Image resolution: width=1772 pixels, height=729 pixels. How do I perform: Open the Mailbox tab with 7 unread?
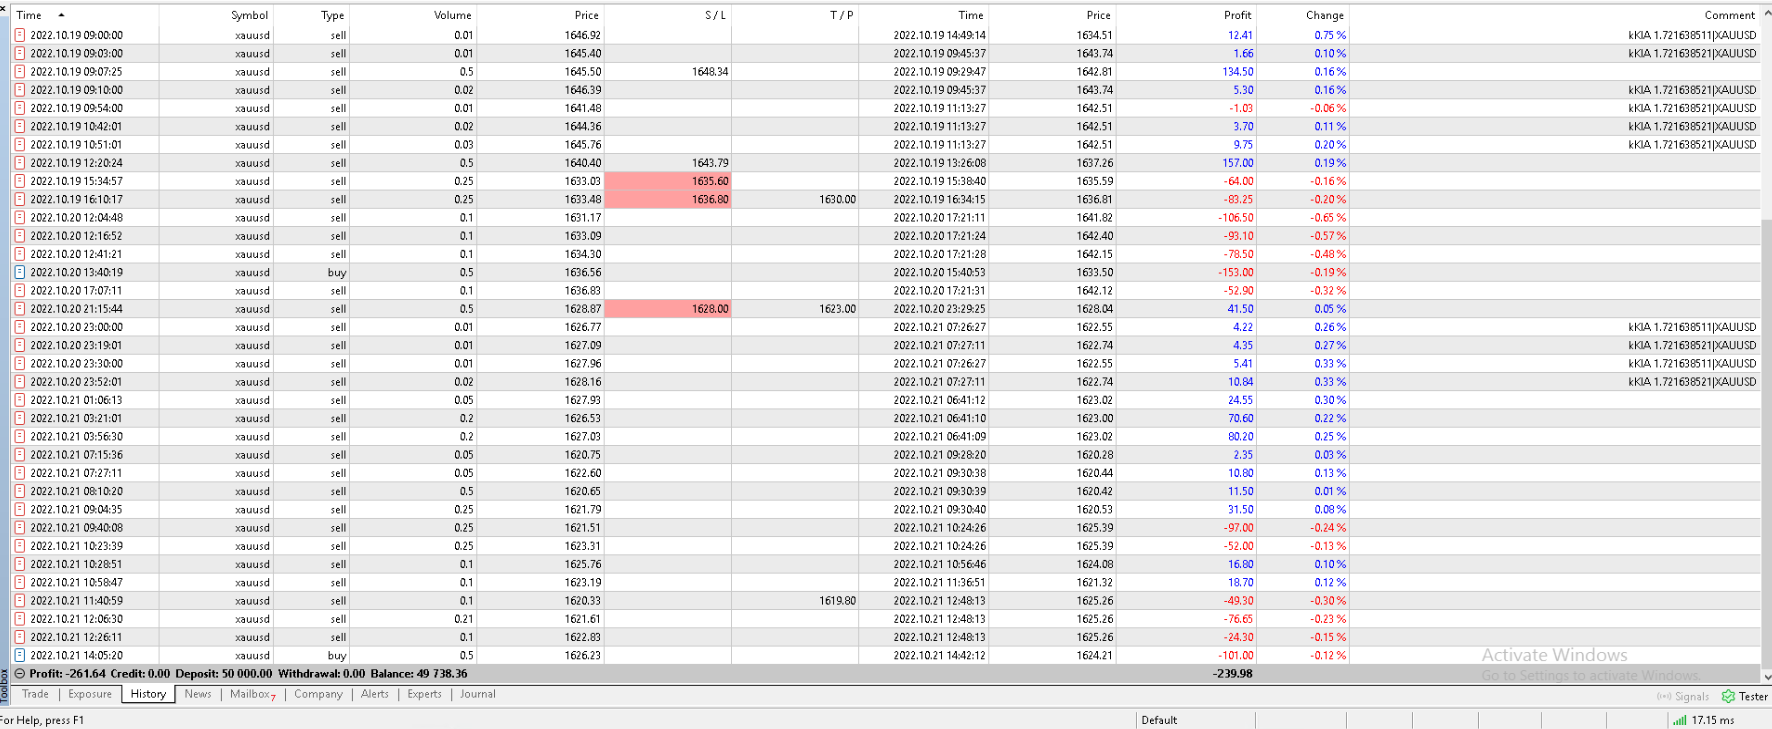click(x=252, y=694)
